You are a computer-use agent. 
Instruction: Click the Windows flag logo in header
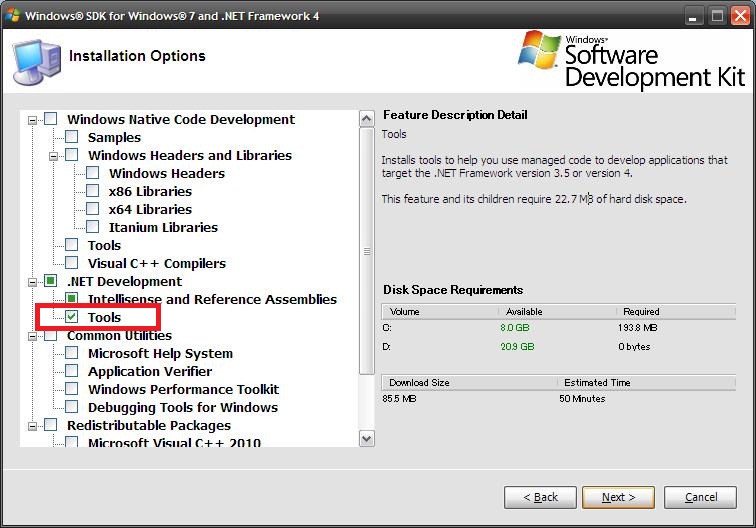[x=540, y=50]
